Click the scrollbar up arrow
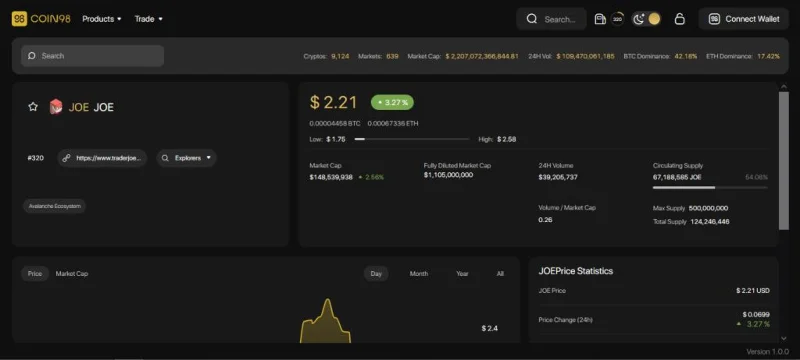Image resolution: width=800 pixels, height=360 pixels. 784,87
